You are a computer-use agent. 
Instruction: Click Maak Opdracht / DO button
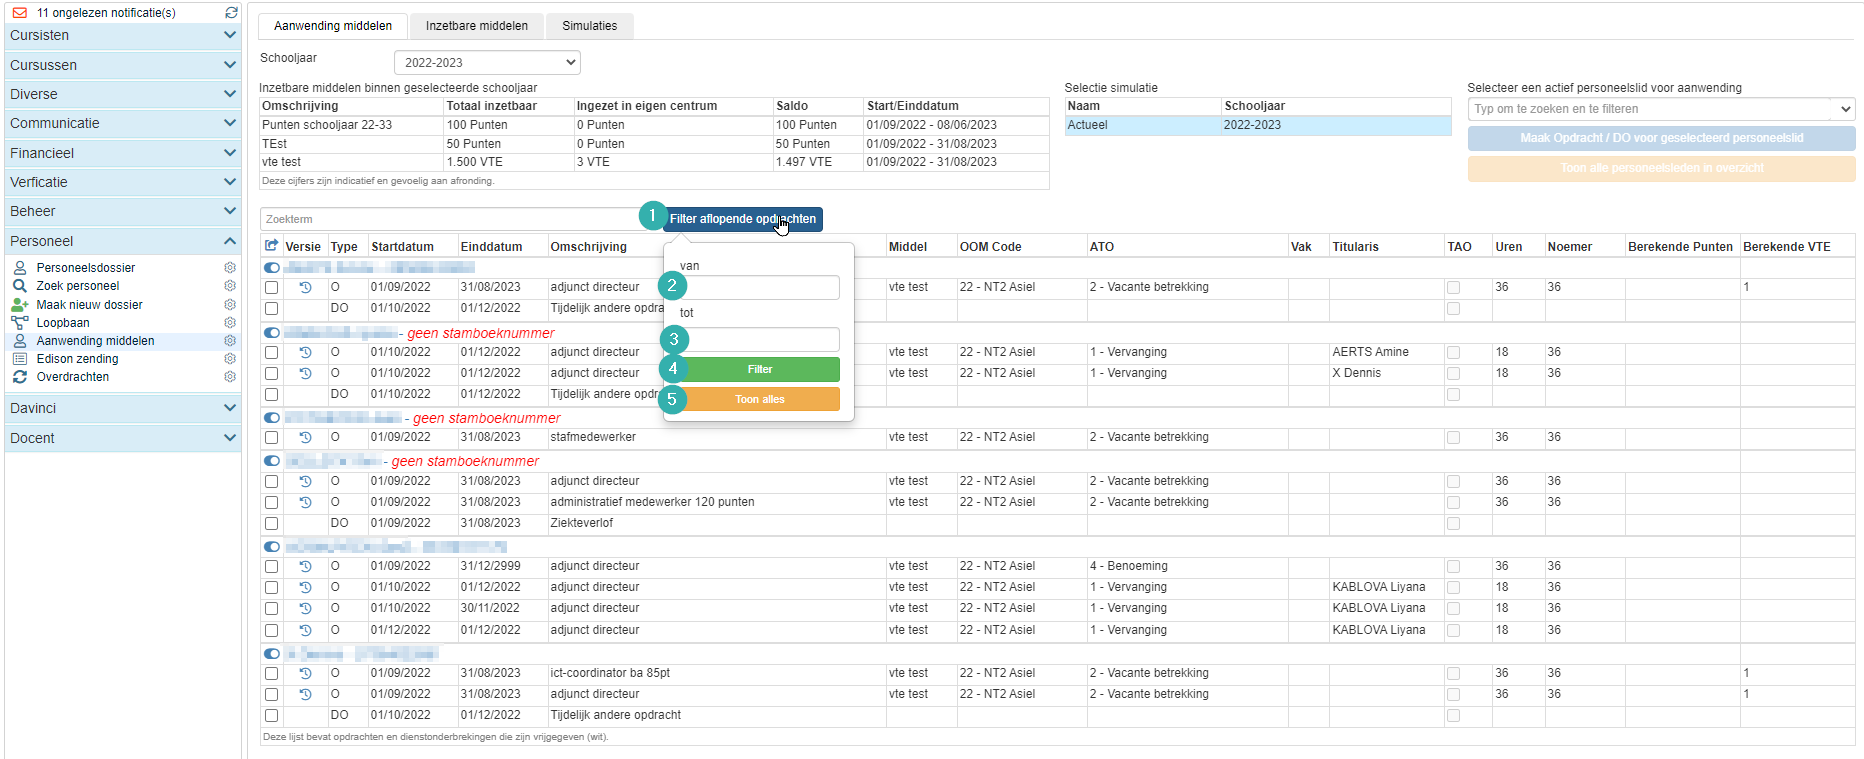pyautogui.click(x=1661, y=138)
